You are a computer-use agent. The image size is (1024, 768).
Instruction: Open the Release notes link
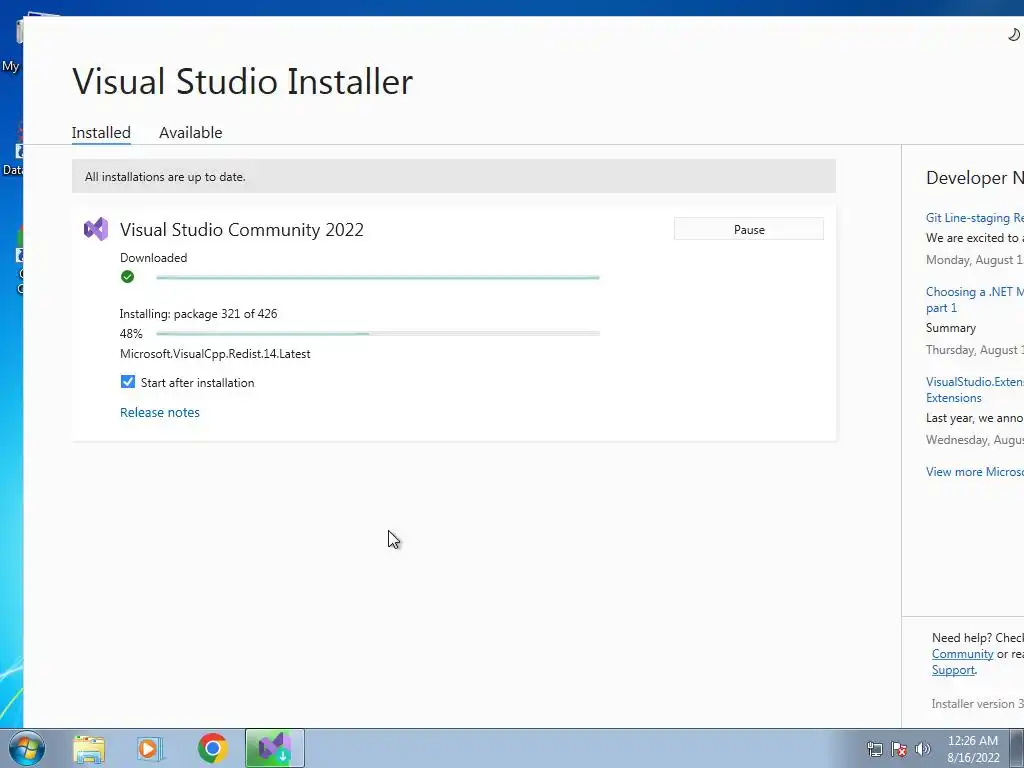(160, 412)
